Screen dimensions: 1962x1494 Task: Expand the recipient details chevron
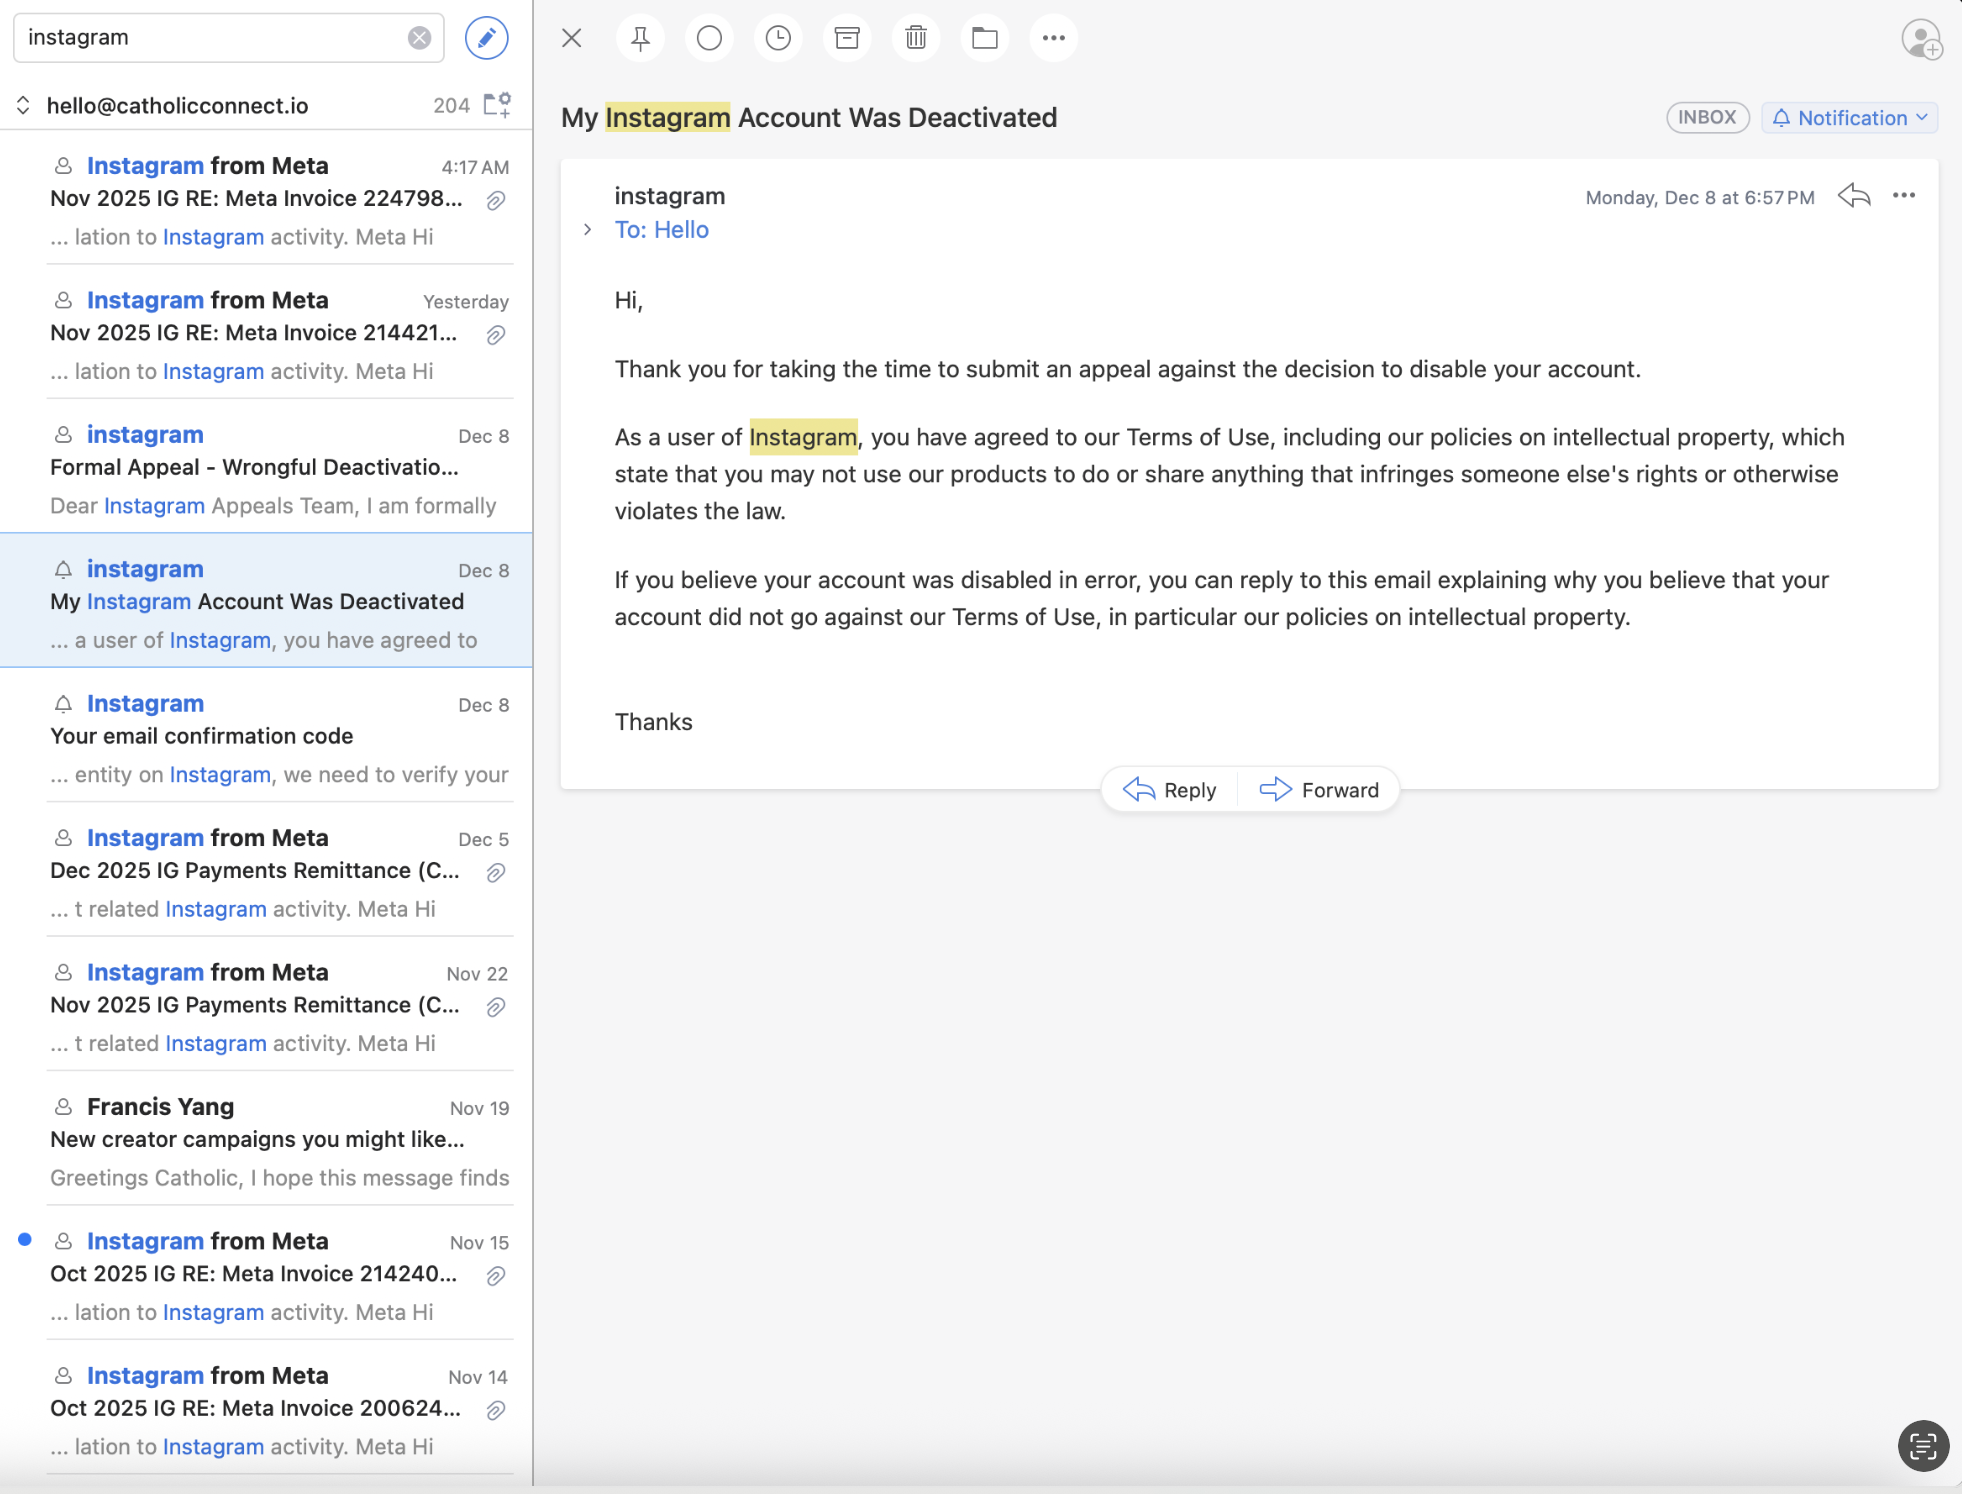pos(588,230)
